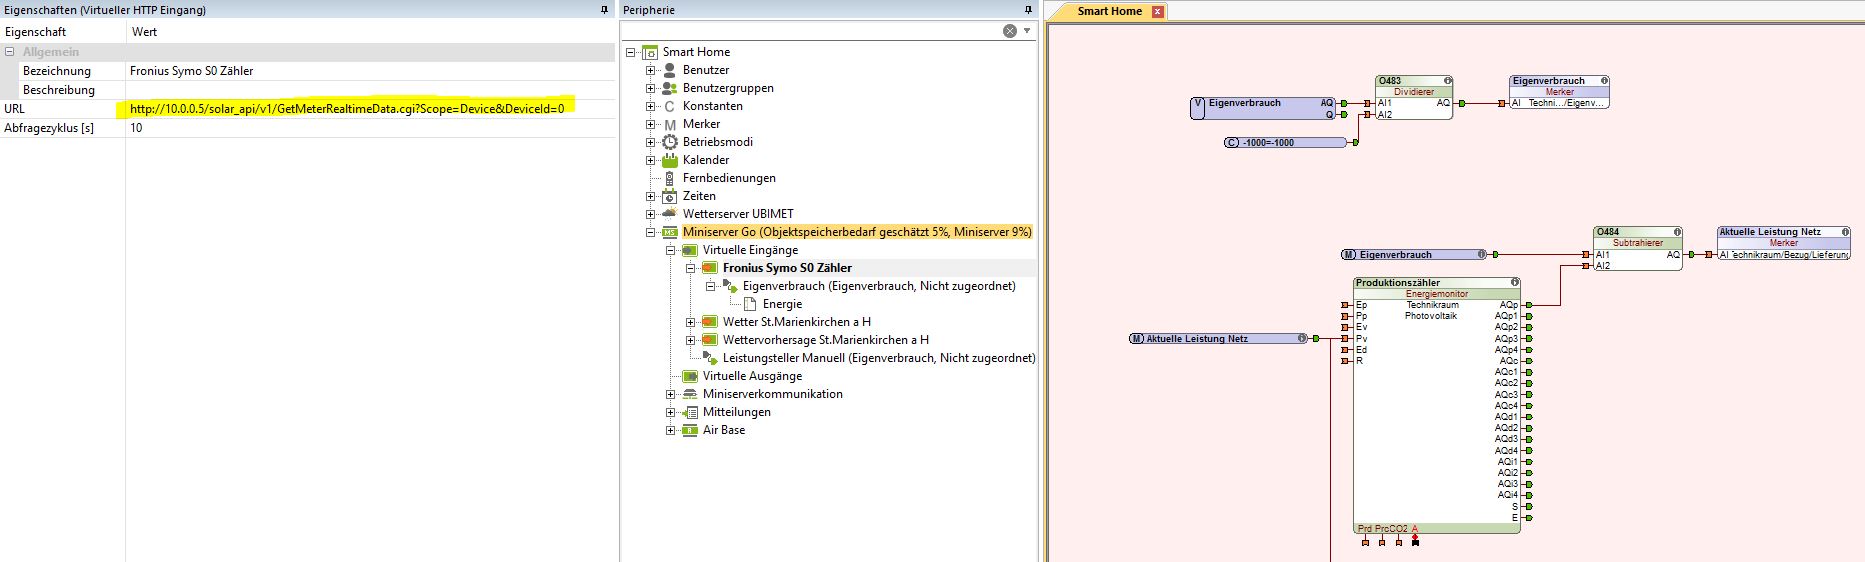Click into the Peripherie search box

click(x=812, y=31)
